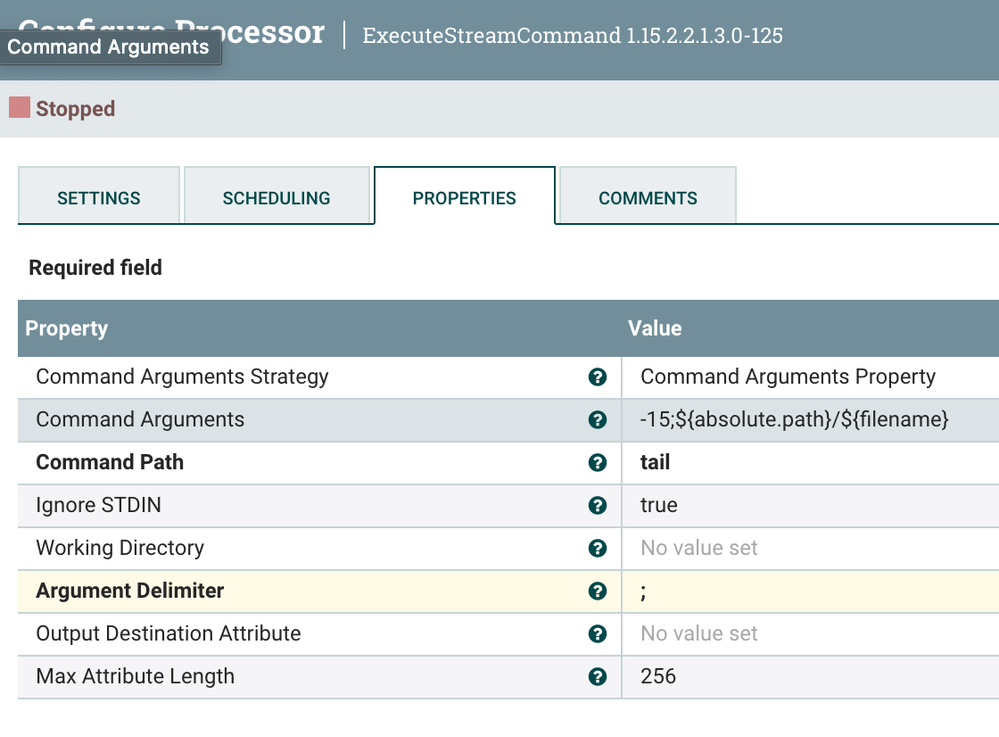The width and height of the screenshot is (999, 737).
Task: Edit the Command Arguments value field
Action: (x=810, y=420)
